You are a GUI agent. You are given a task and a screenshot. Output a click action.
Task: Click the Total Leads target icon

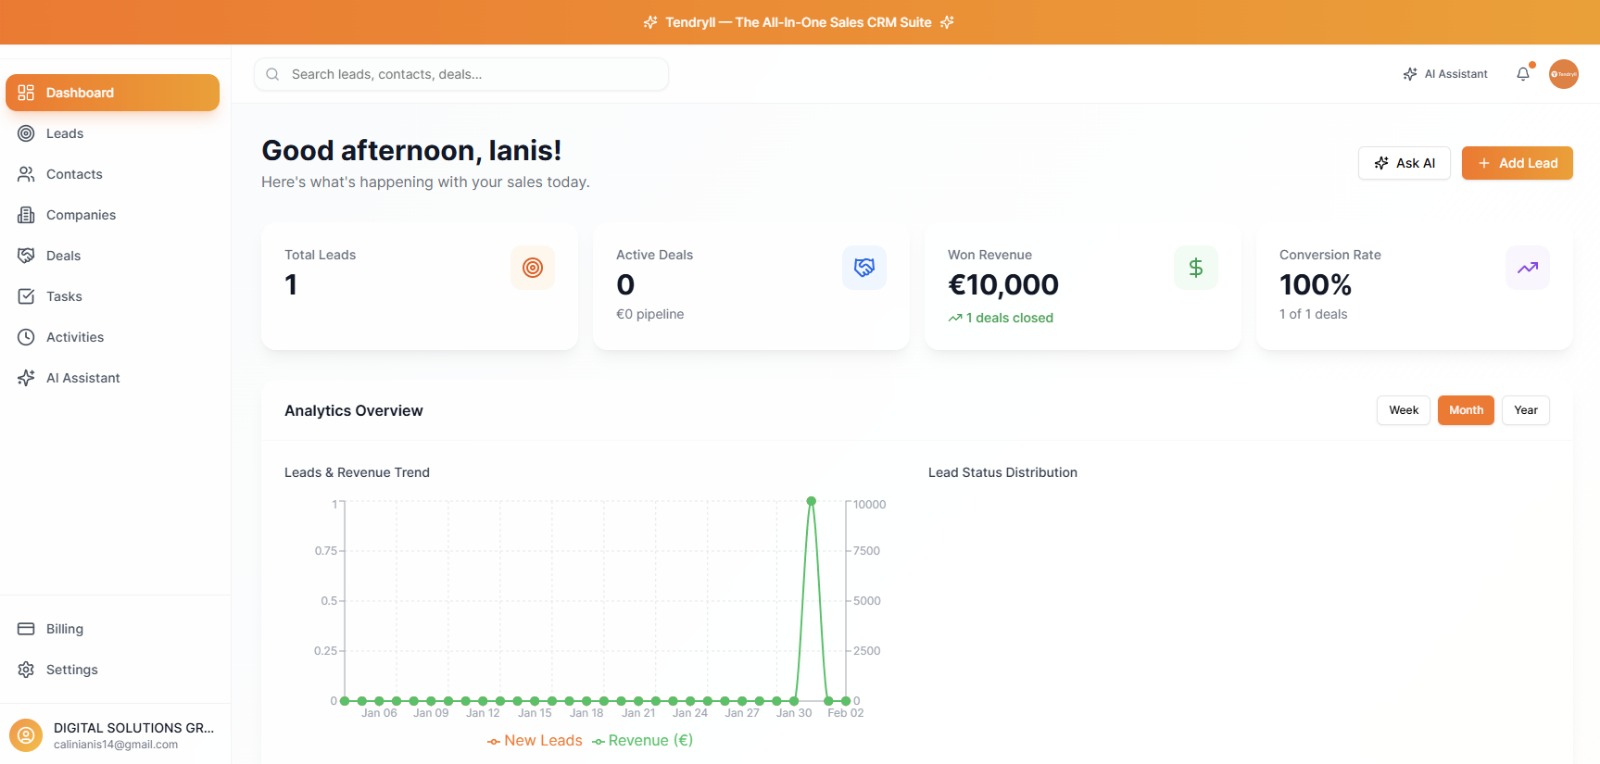click(532, 268)
